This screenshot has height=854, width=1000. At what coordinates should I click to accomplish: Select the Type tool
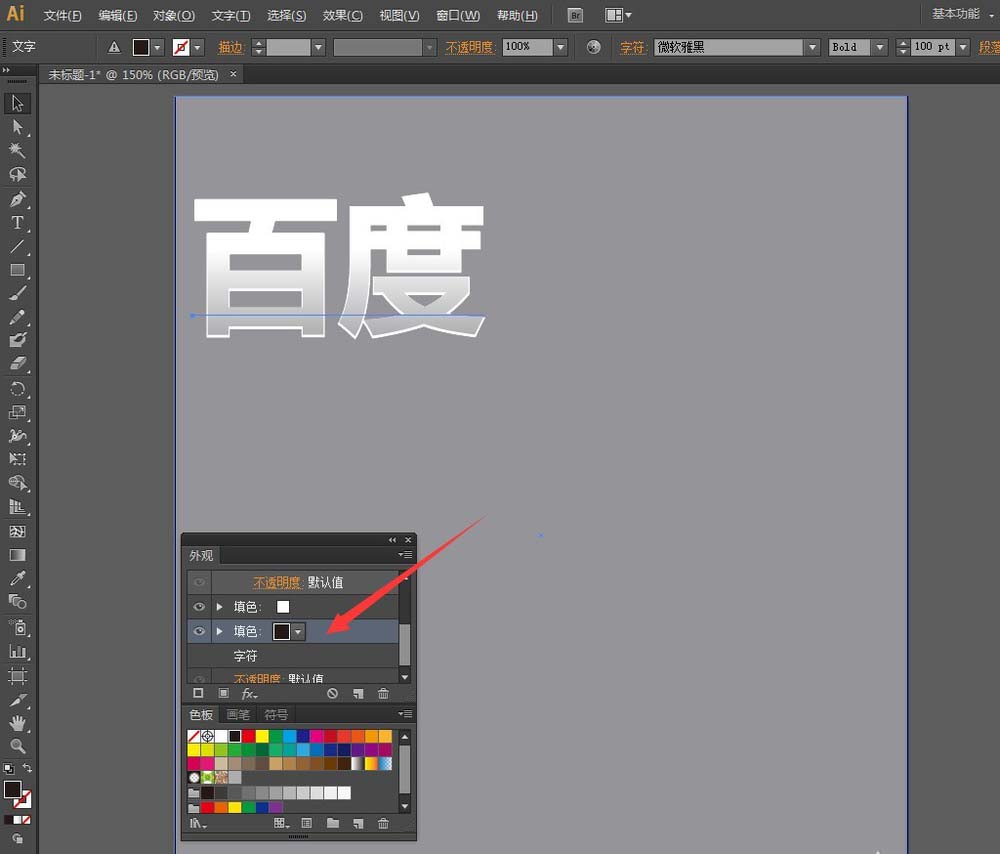point(17,223)
